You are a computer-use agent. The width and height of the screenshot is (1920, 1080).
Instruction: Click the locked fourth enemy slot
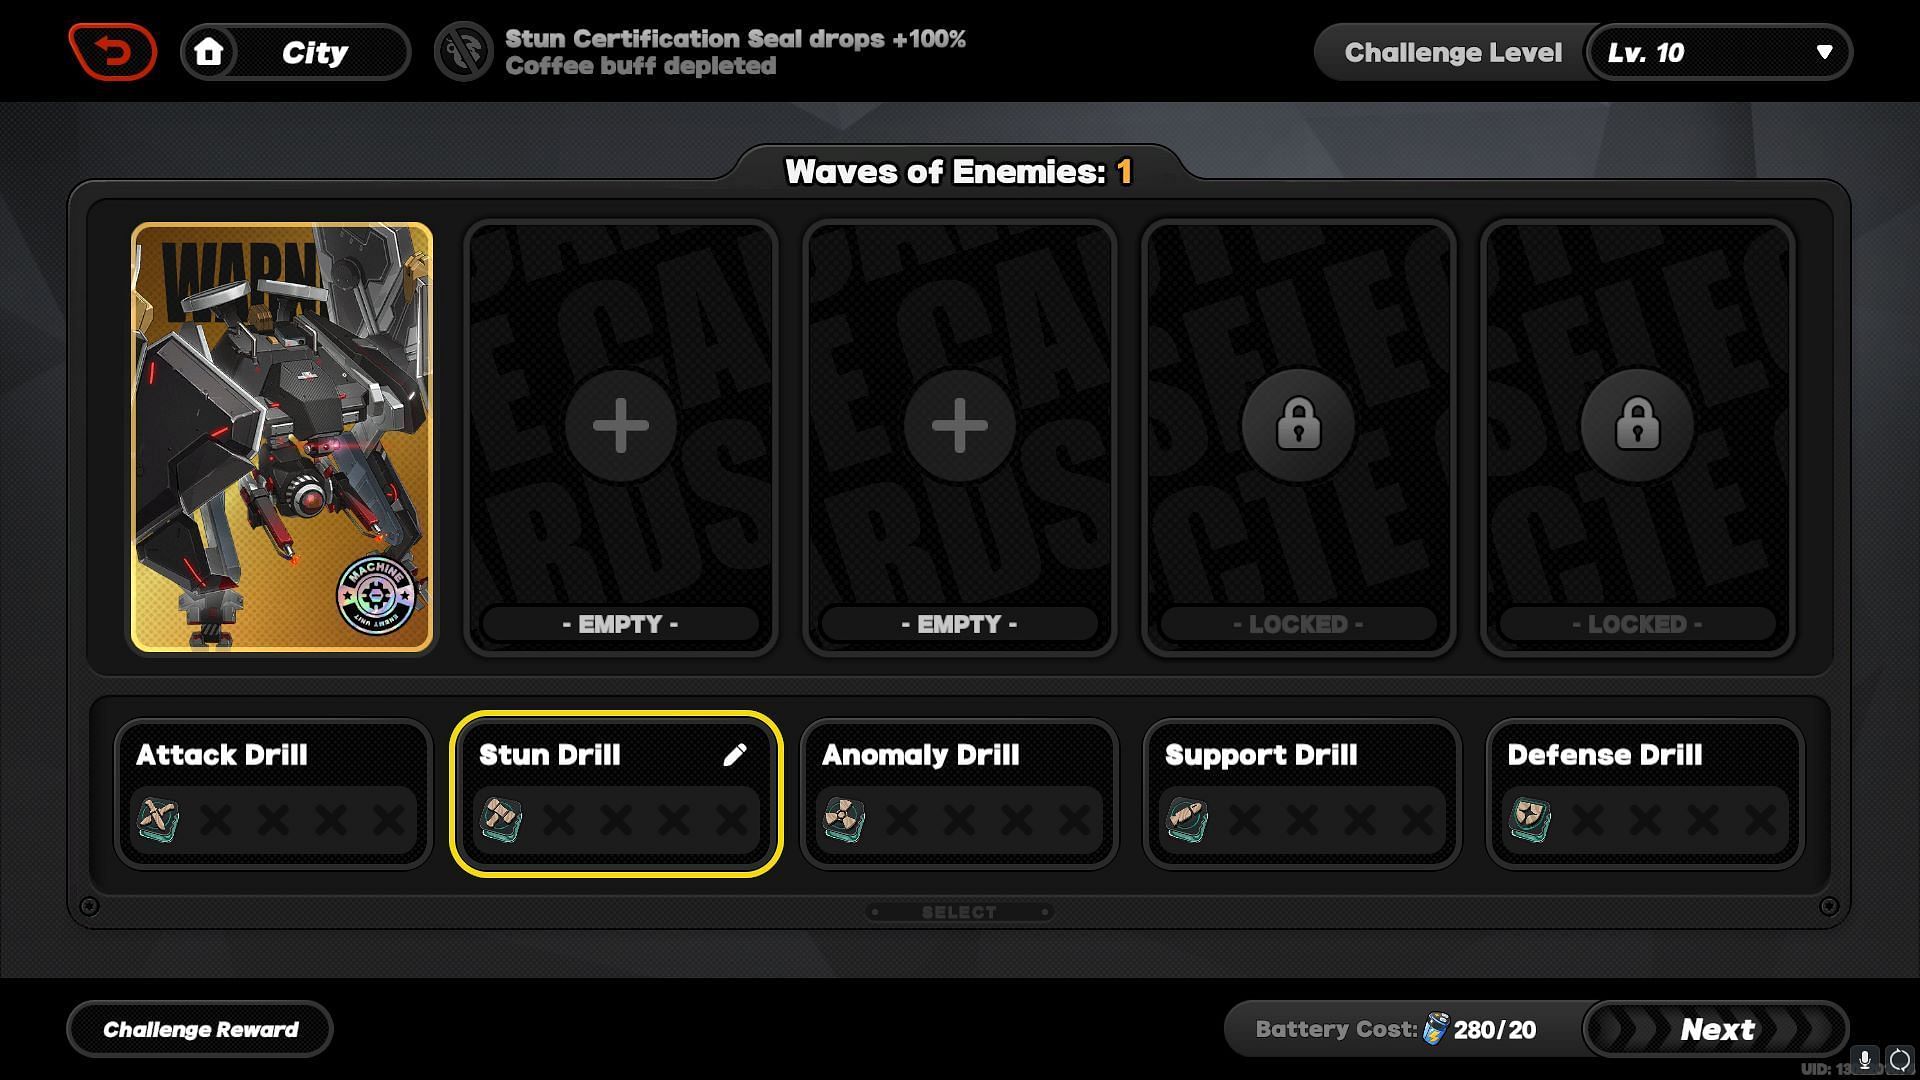(x=1296, y=423)
